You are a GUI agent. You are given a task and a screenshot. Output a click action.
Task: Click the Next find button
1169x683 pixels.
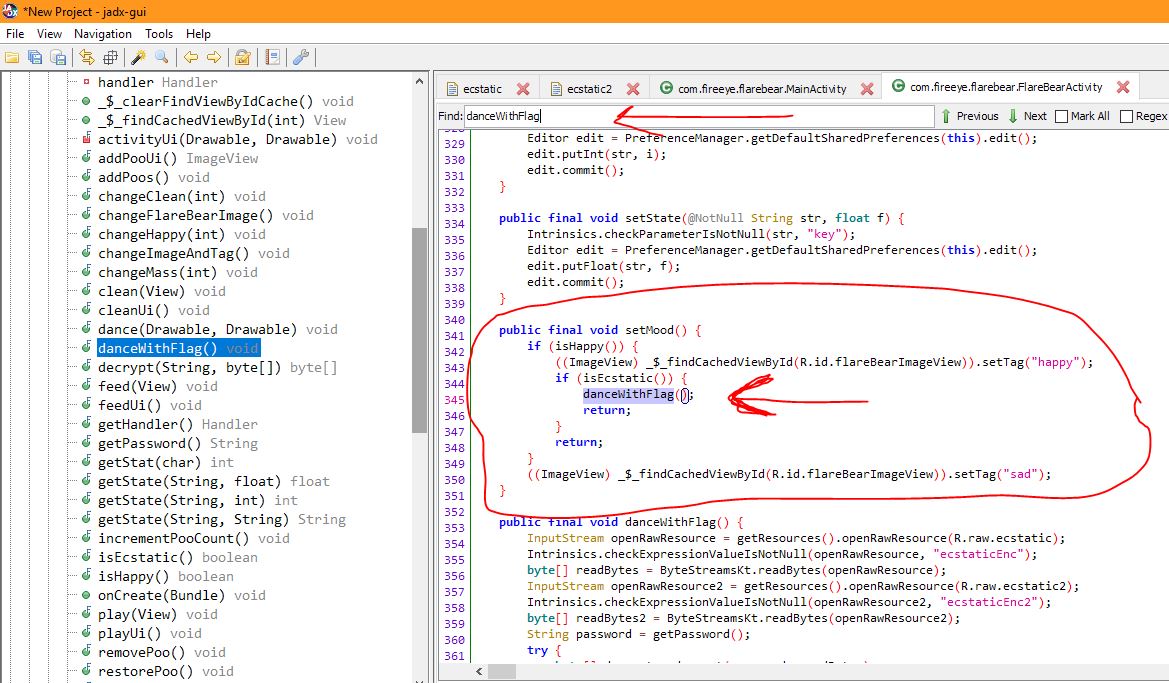pyautogui.click(x=1027, y=116)
